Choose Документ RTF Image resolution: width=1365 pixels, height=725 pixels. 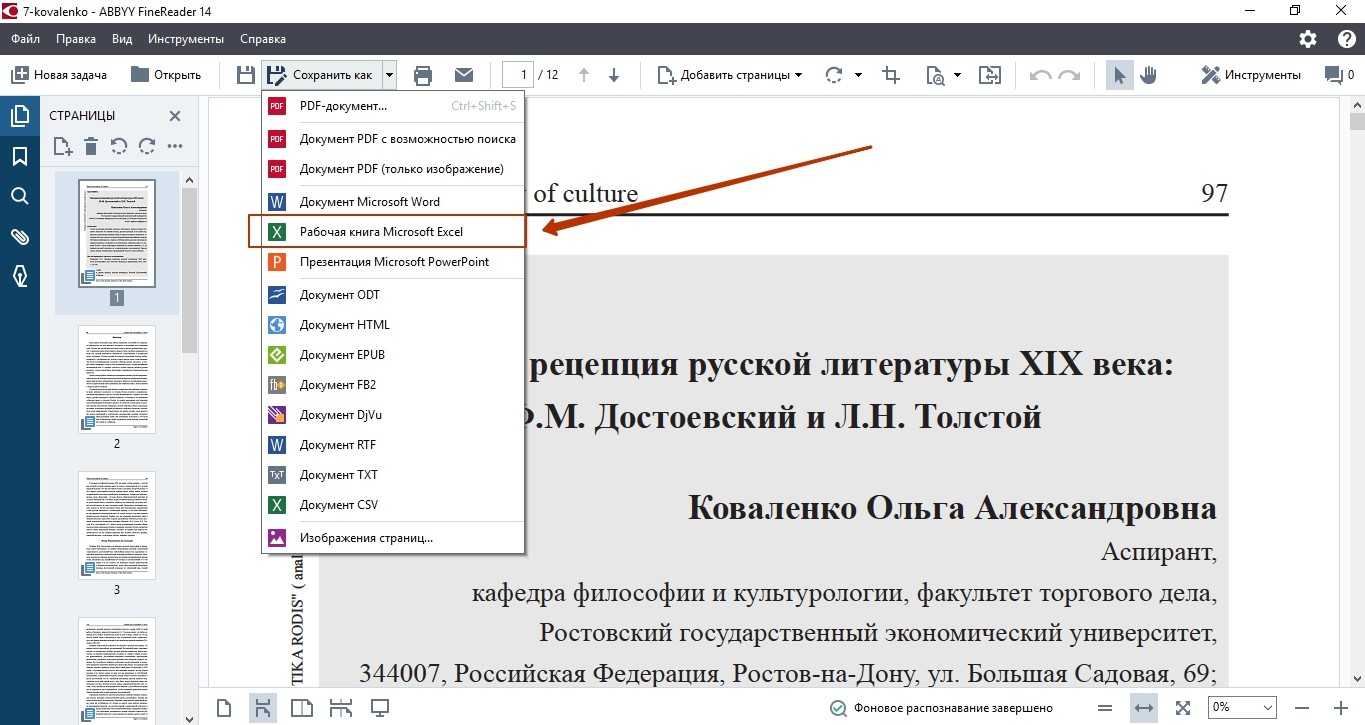(x=393, y=445)
